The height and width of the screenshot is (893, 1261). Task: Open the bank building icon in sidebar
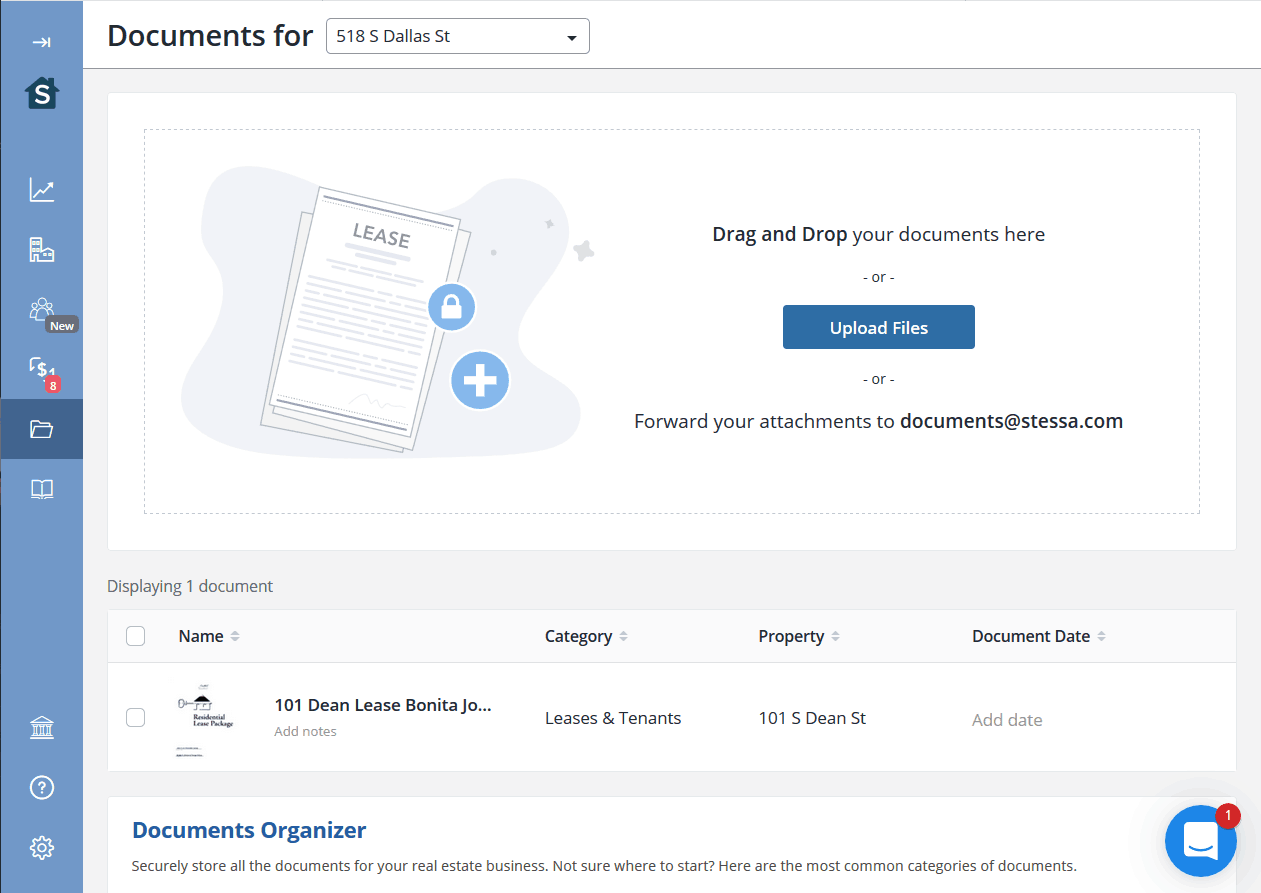[42, 728]
